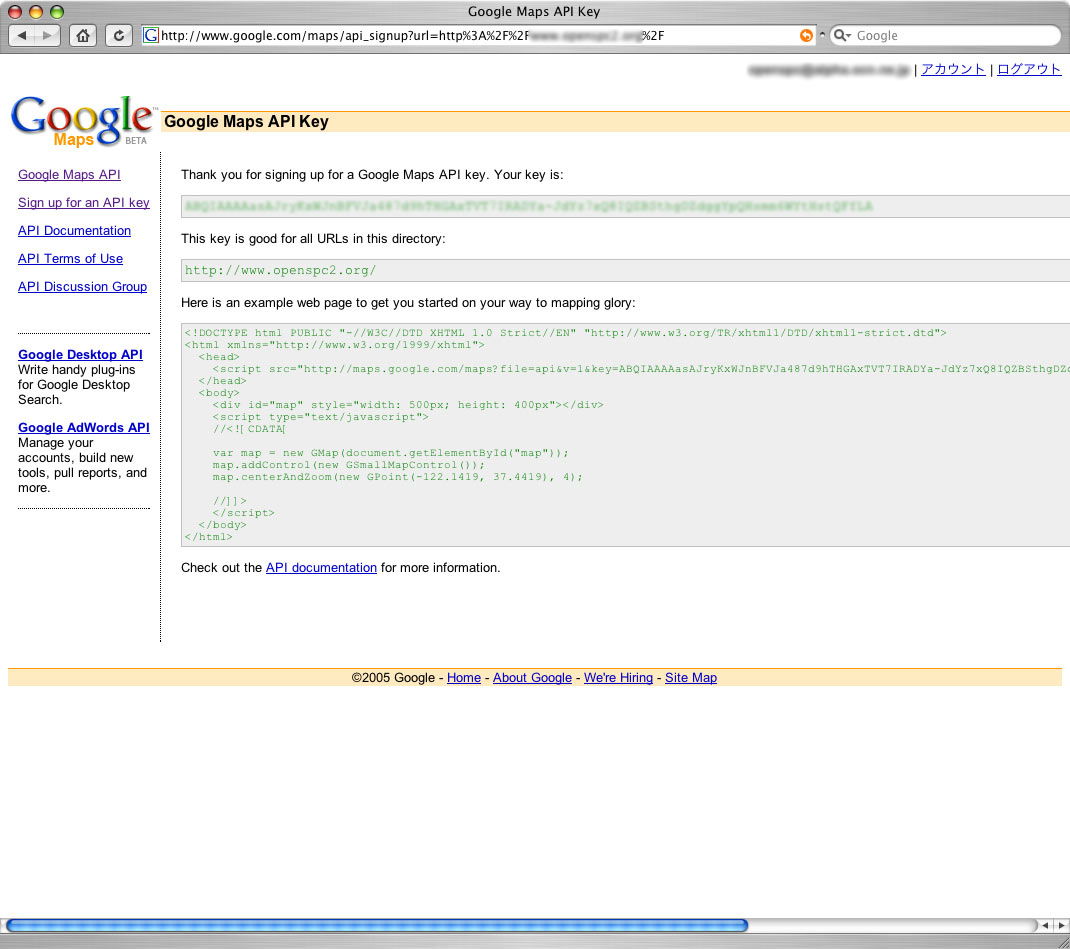This screenshot has height=949, width=1070.
Task: Click the orange RSS/snapback icon in address bar
Action: [806, 36]
